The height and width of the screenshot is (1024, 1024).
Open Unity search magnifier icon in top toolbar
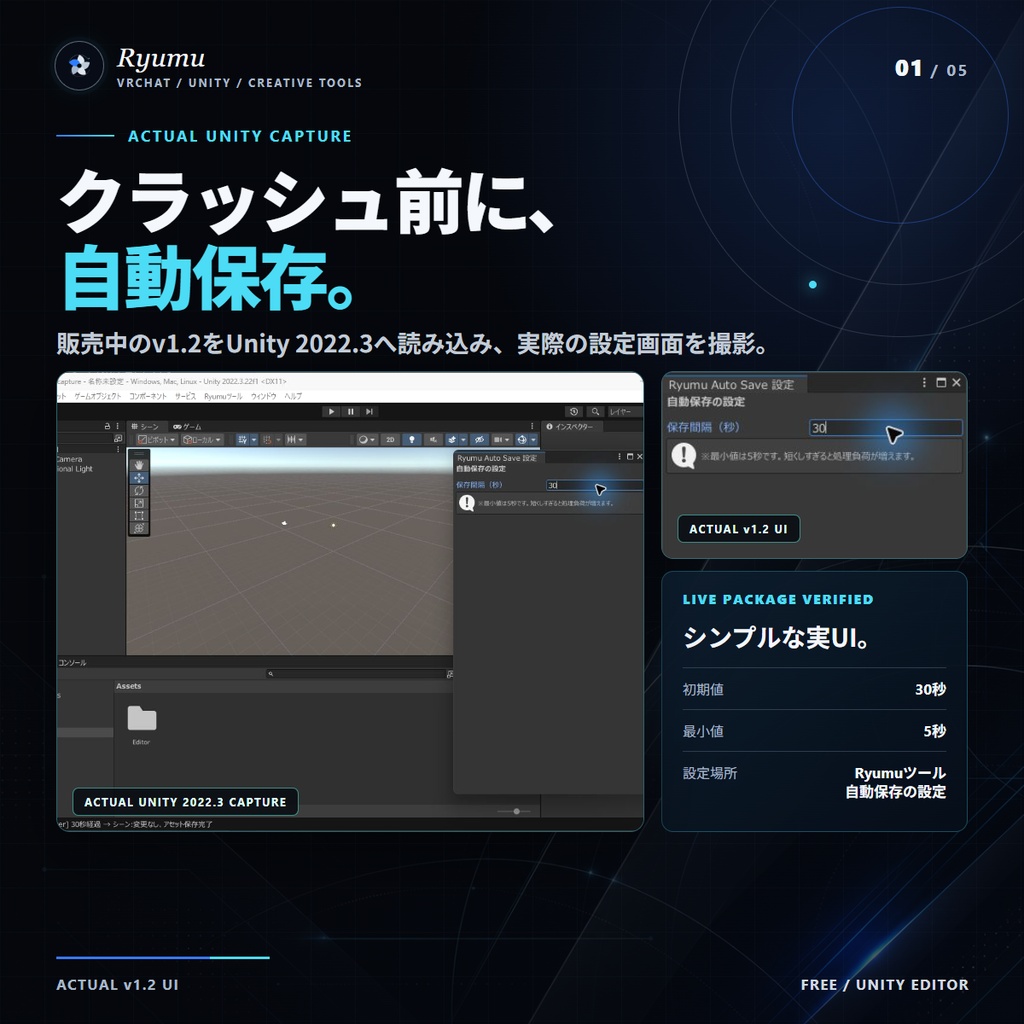(595, 411)
